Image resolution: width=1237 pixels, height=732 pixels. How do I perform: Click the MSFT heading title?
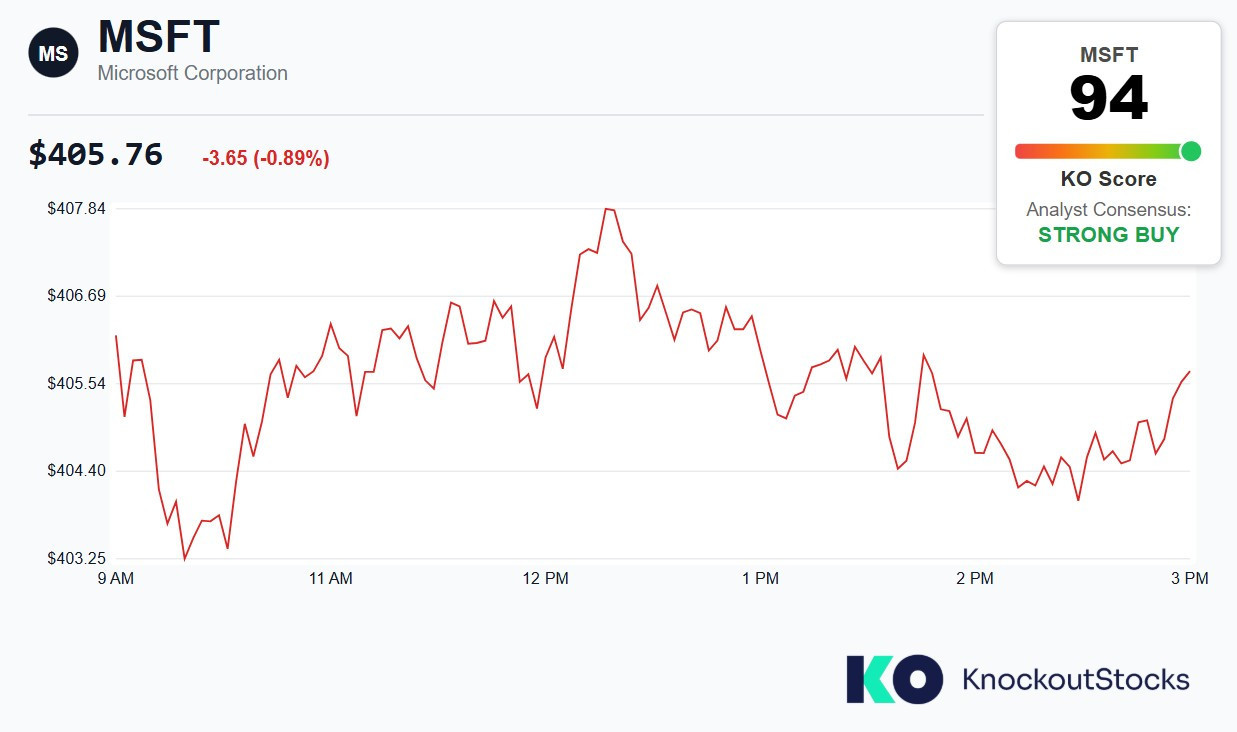coord(158,37)
